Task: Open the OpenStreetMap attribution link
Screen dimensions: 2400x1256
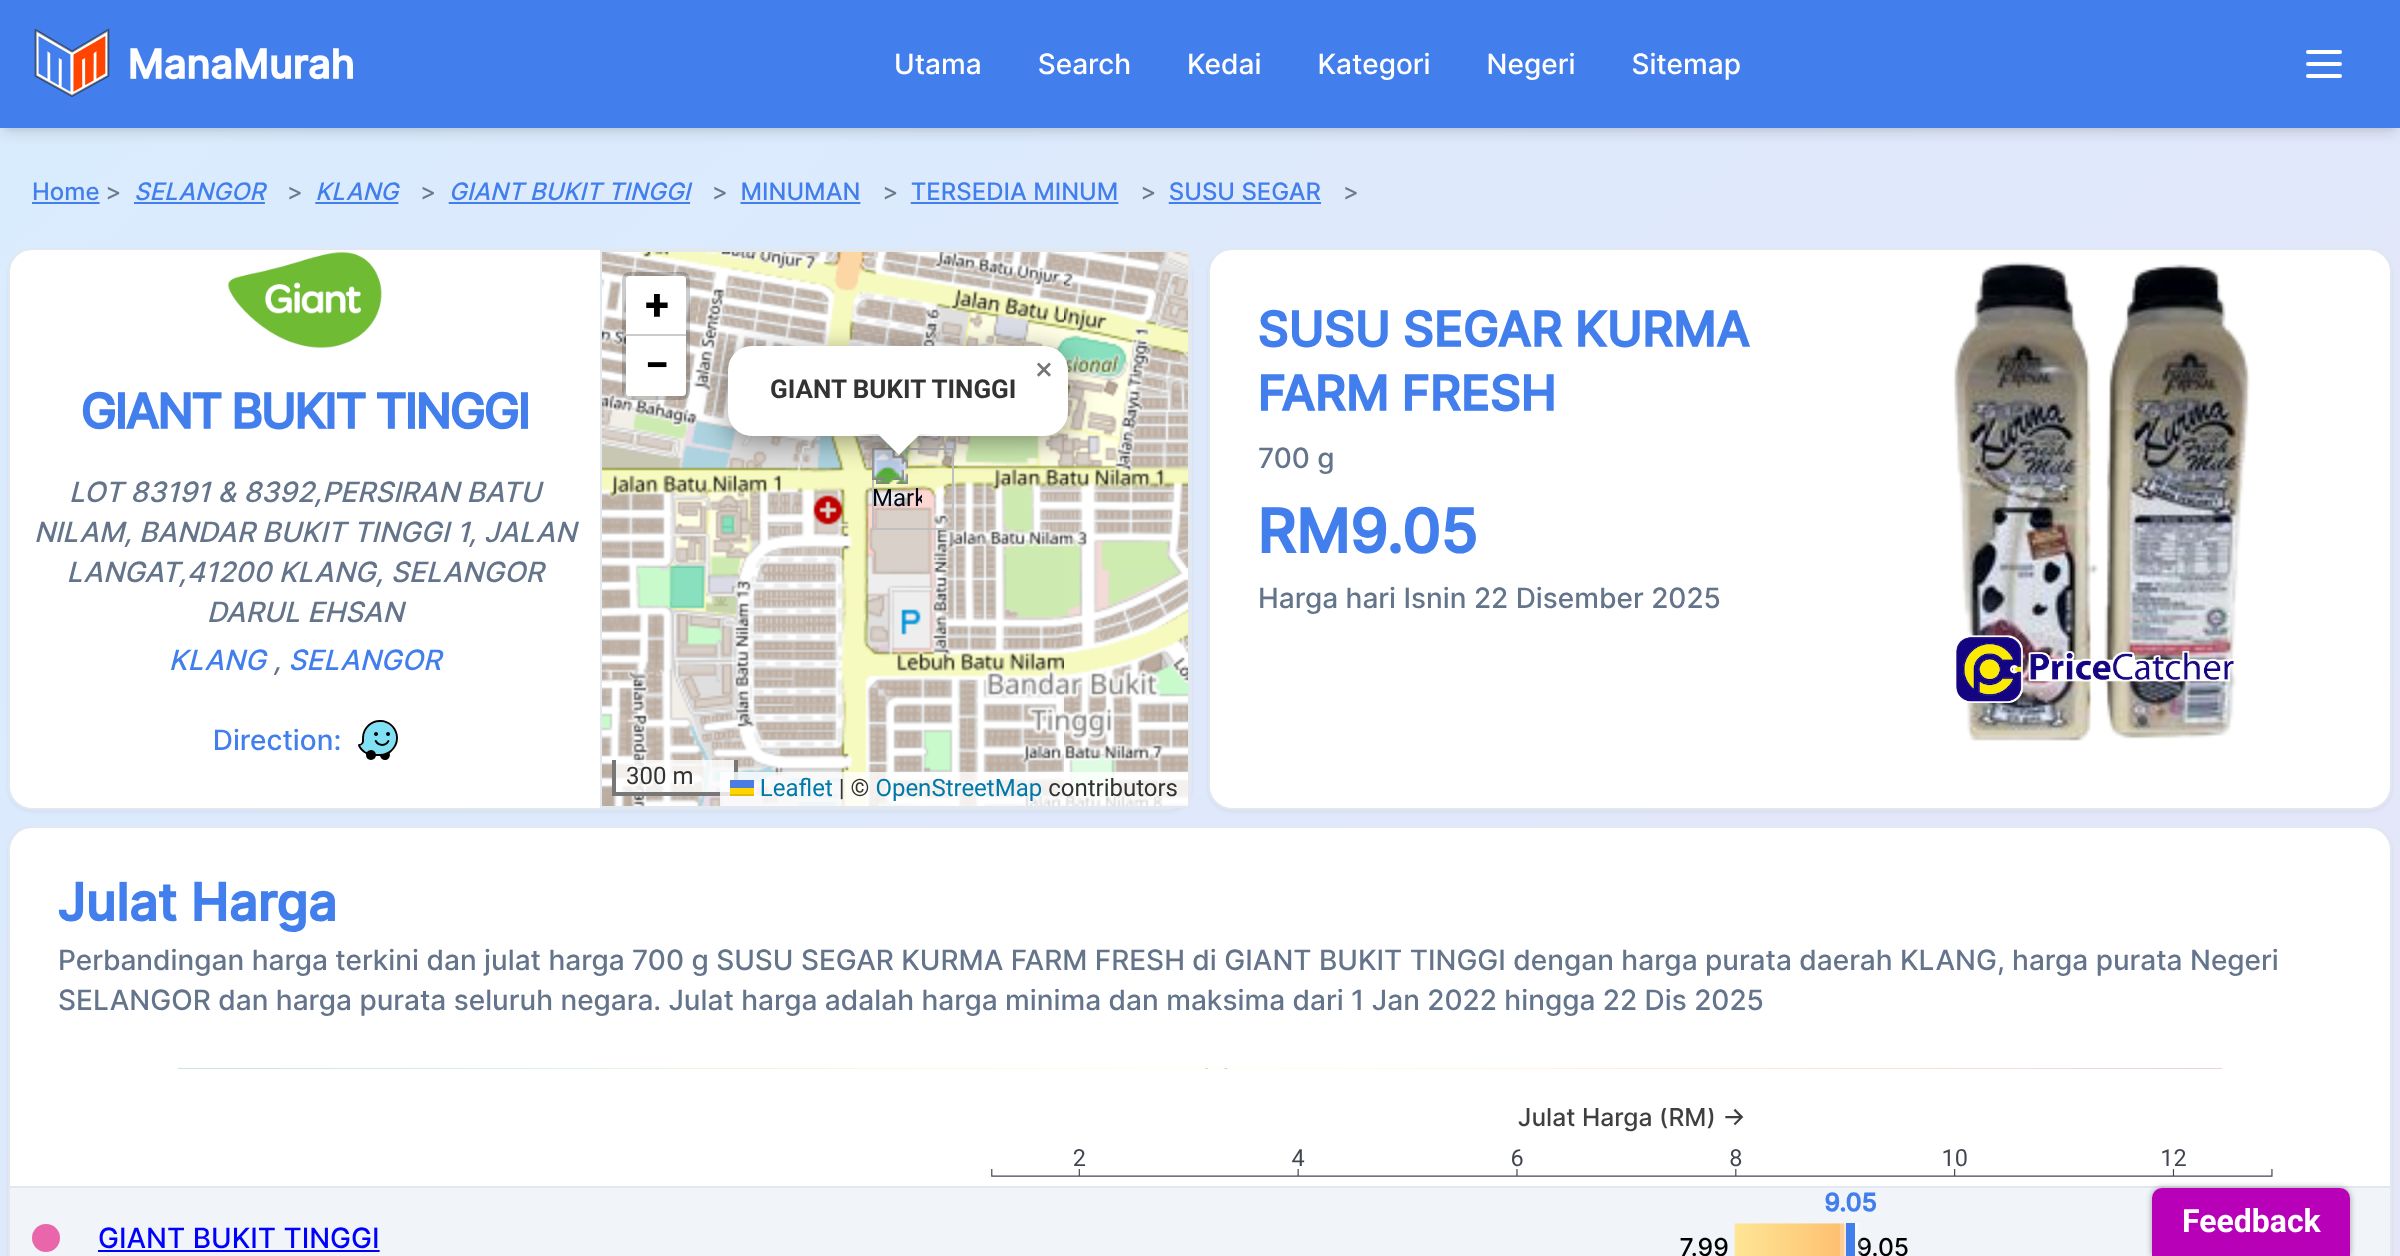Action: pos(958,788)
